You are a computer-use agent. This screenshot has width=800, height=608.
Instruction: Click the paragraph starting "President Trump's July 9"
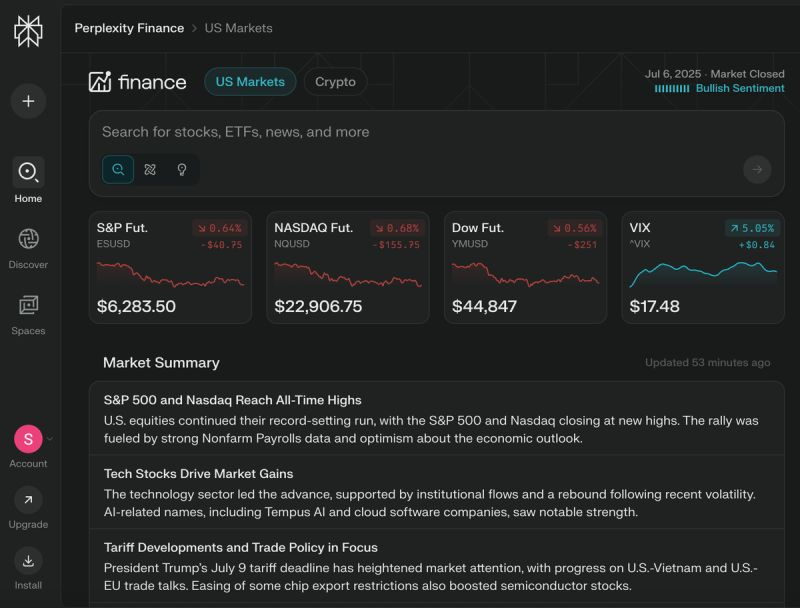(431, 577)
